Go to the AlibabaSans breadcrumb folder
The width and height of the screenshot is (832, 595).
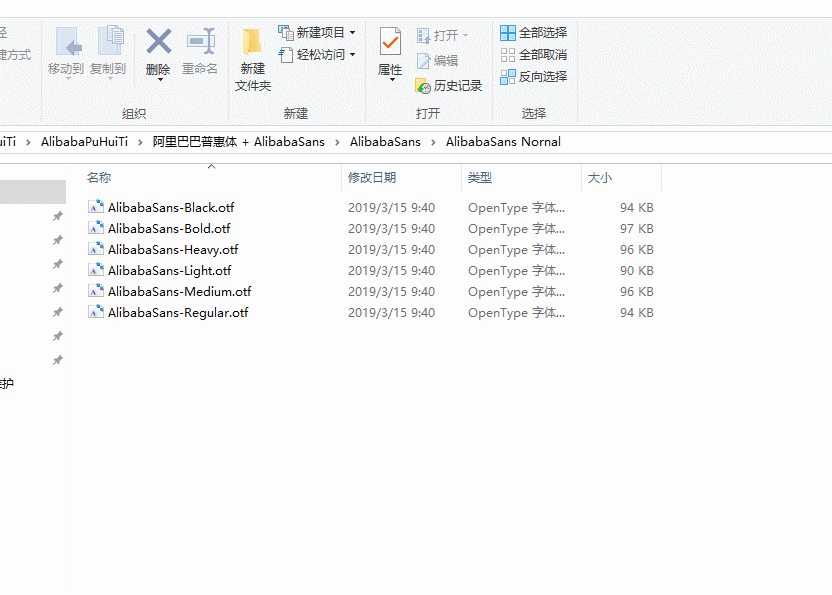coord(385,142)
